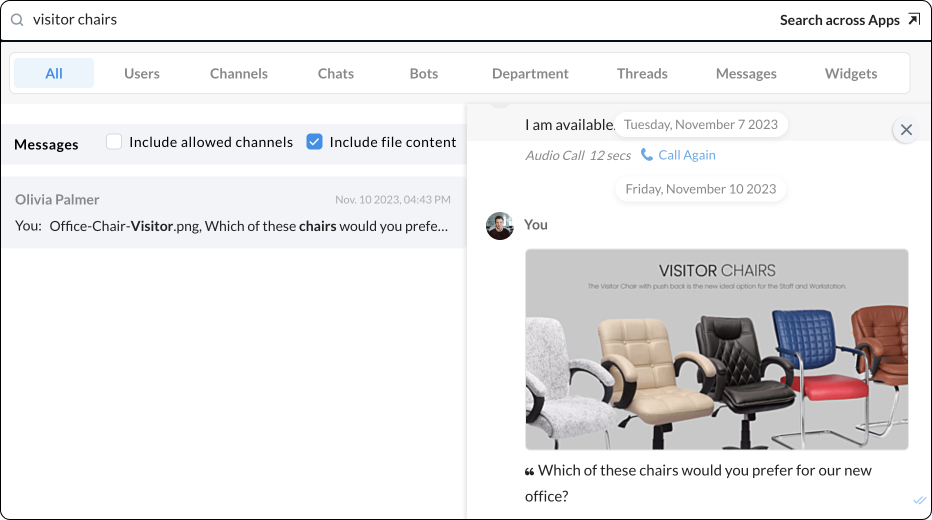932x520 pixels.
Task: Click the 'I am available' message
Action: (569, 125)
